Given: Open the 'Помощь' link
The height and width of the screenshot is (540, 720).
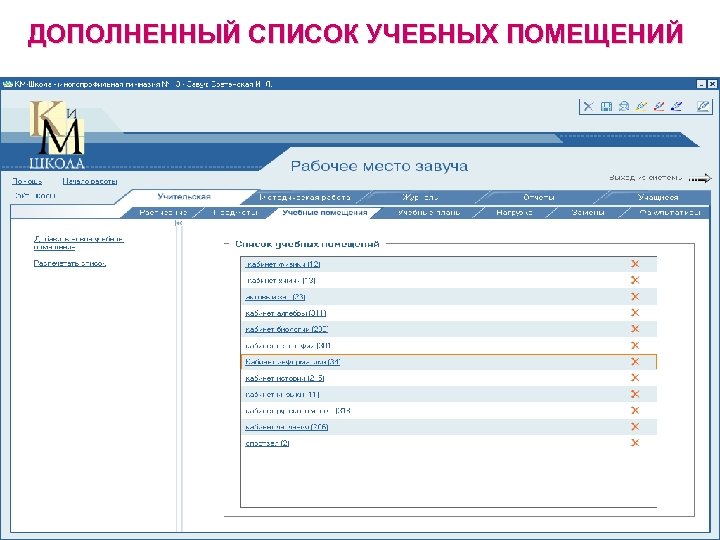Looking at the screenshot, I should click(27, 181).
